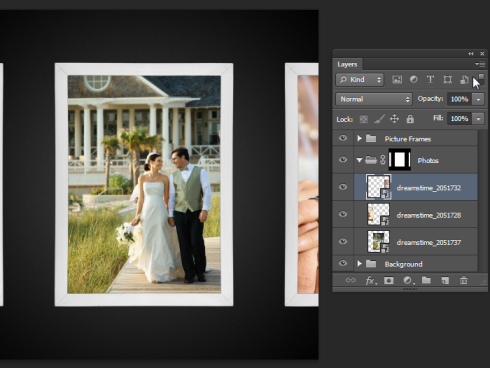
Task: Click the Link layers icon
Action: click(350, 280)
